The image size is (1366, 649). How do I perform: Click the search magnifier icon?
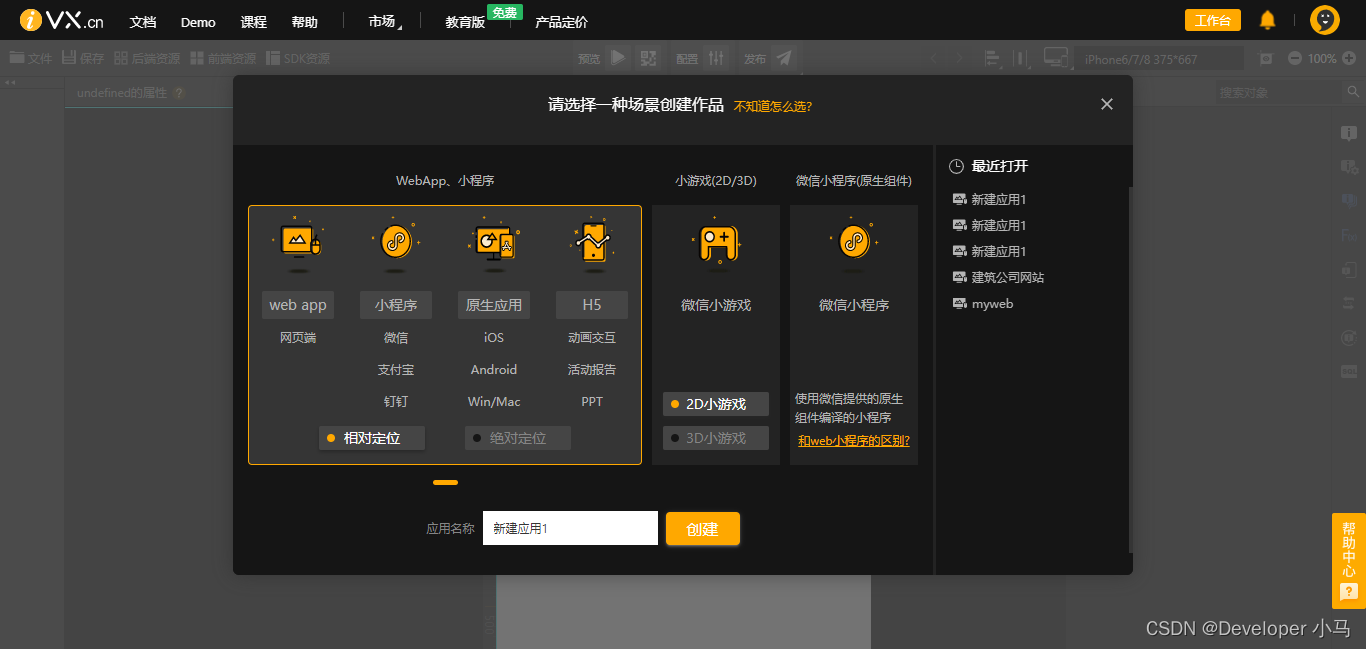pos(1353,92)
